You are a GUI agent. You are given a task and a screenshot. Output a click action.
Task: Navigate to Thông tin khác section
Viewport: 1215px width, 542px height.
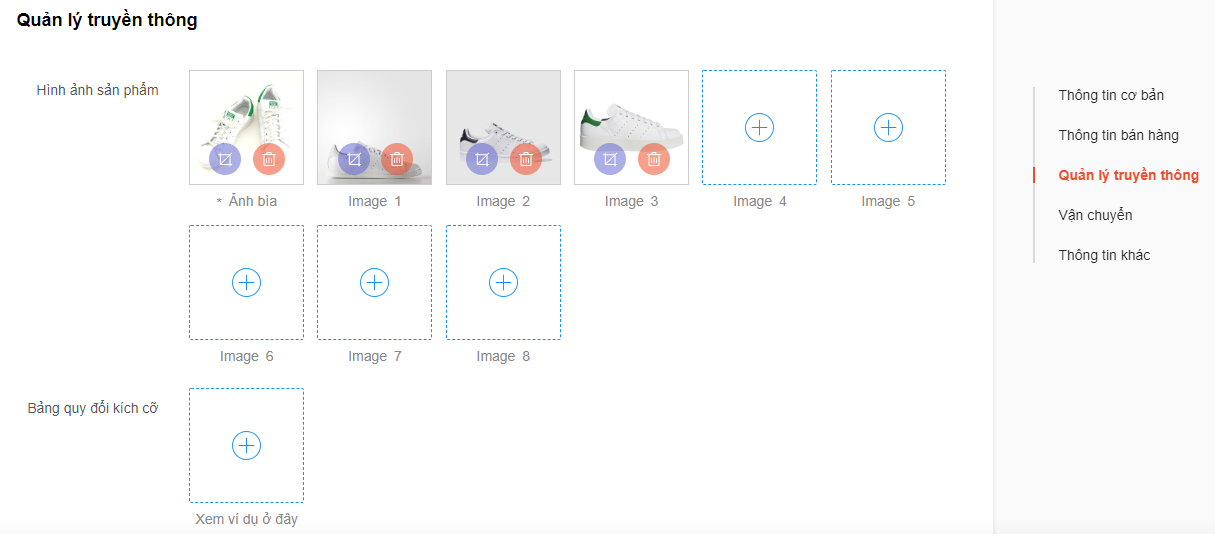(1104, 255)
